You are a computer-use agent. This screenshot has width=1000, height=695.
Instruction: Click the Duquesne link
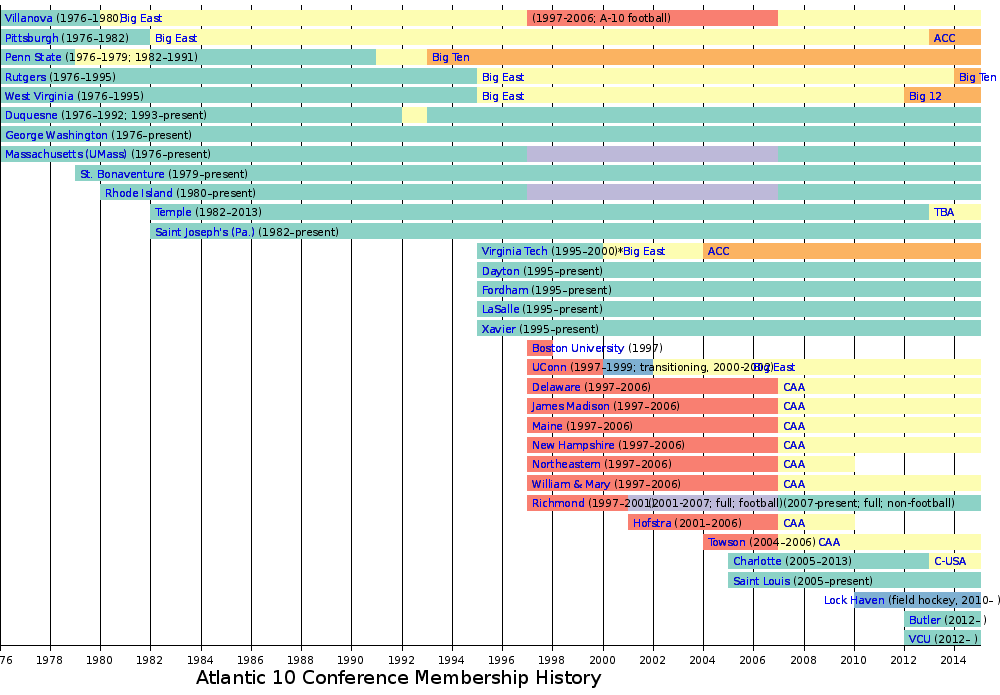(31, 115)
